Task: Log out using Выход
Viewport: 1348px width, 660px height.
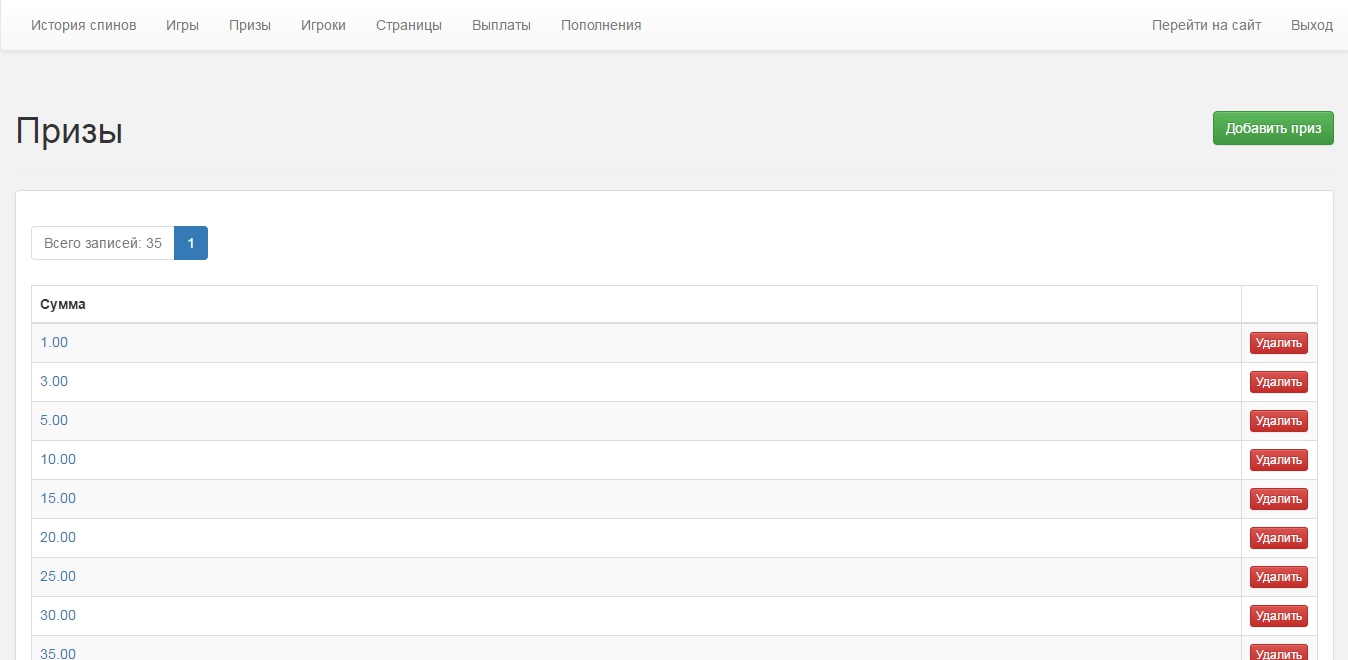Action: [x=1311, y=25]
